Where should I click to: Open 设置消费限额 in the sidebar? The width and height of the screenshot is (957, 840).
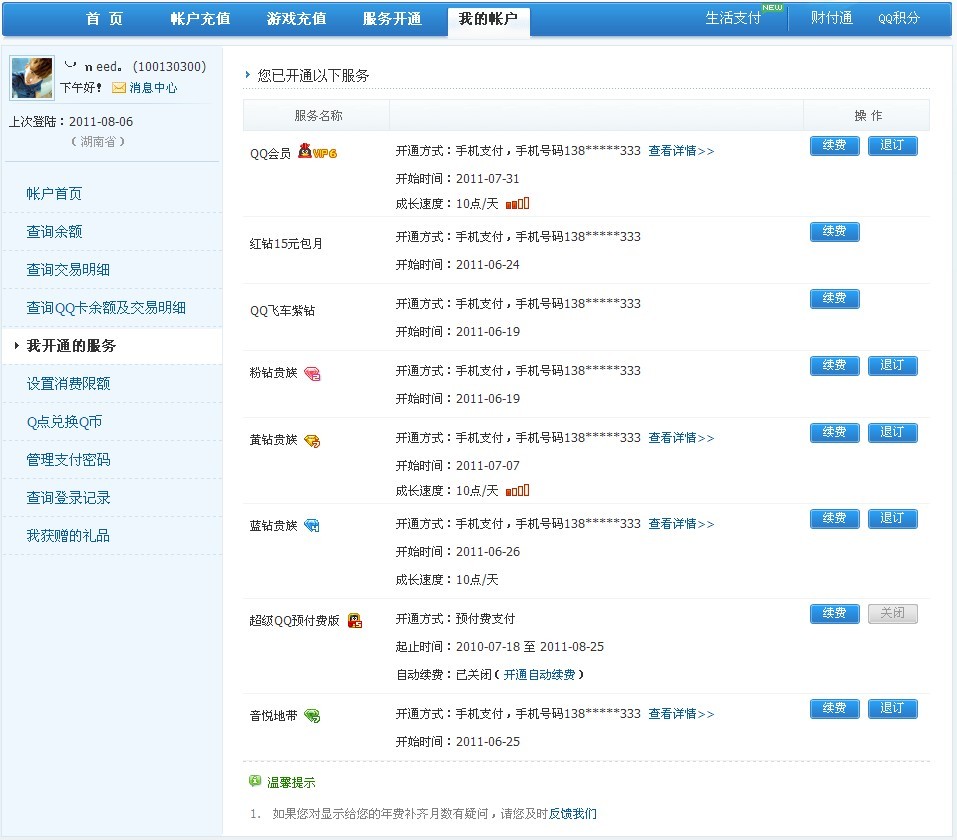pyautogui.click(x=68, y=383)
